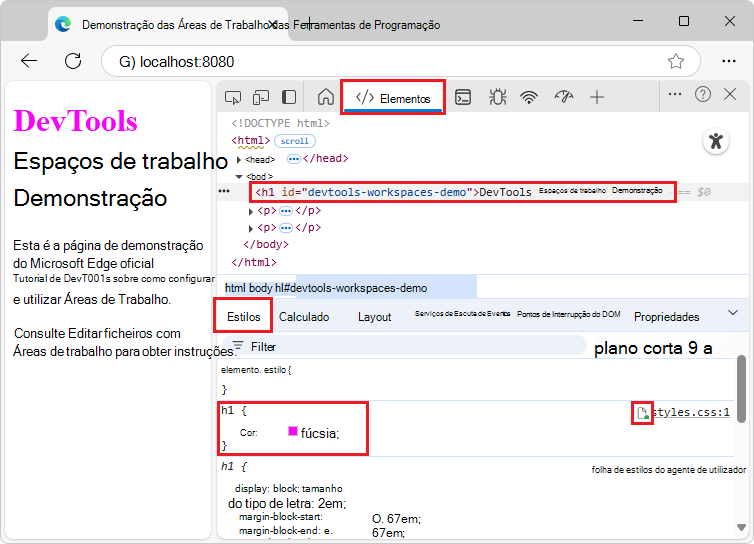Close the DevTools panel
The height and width of the screenshot is (544, 754).
pos(730,94)
